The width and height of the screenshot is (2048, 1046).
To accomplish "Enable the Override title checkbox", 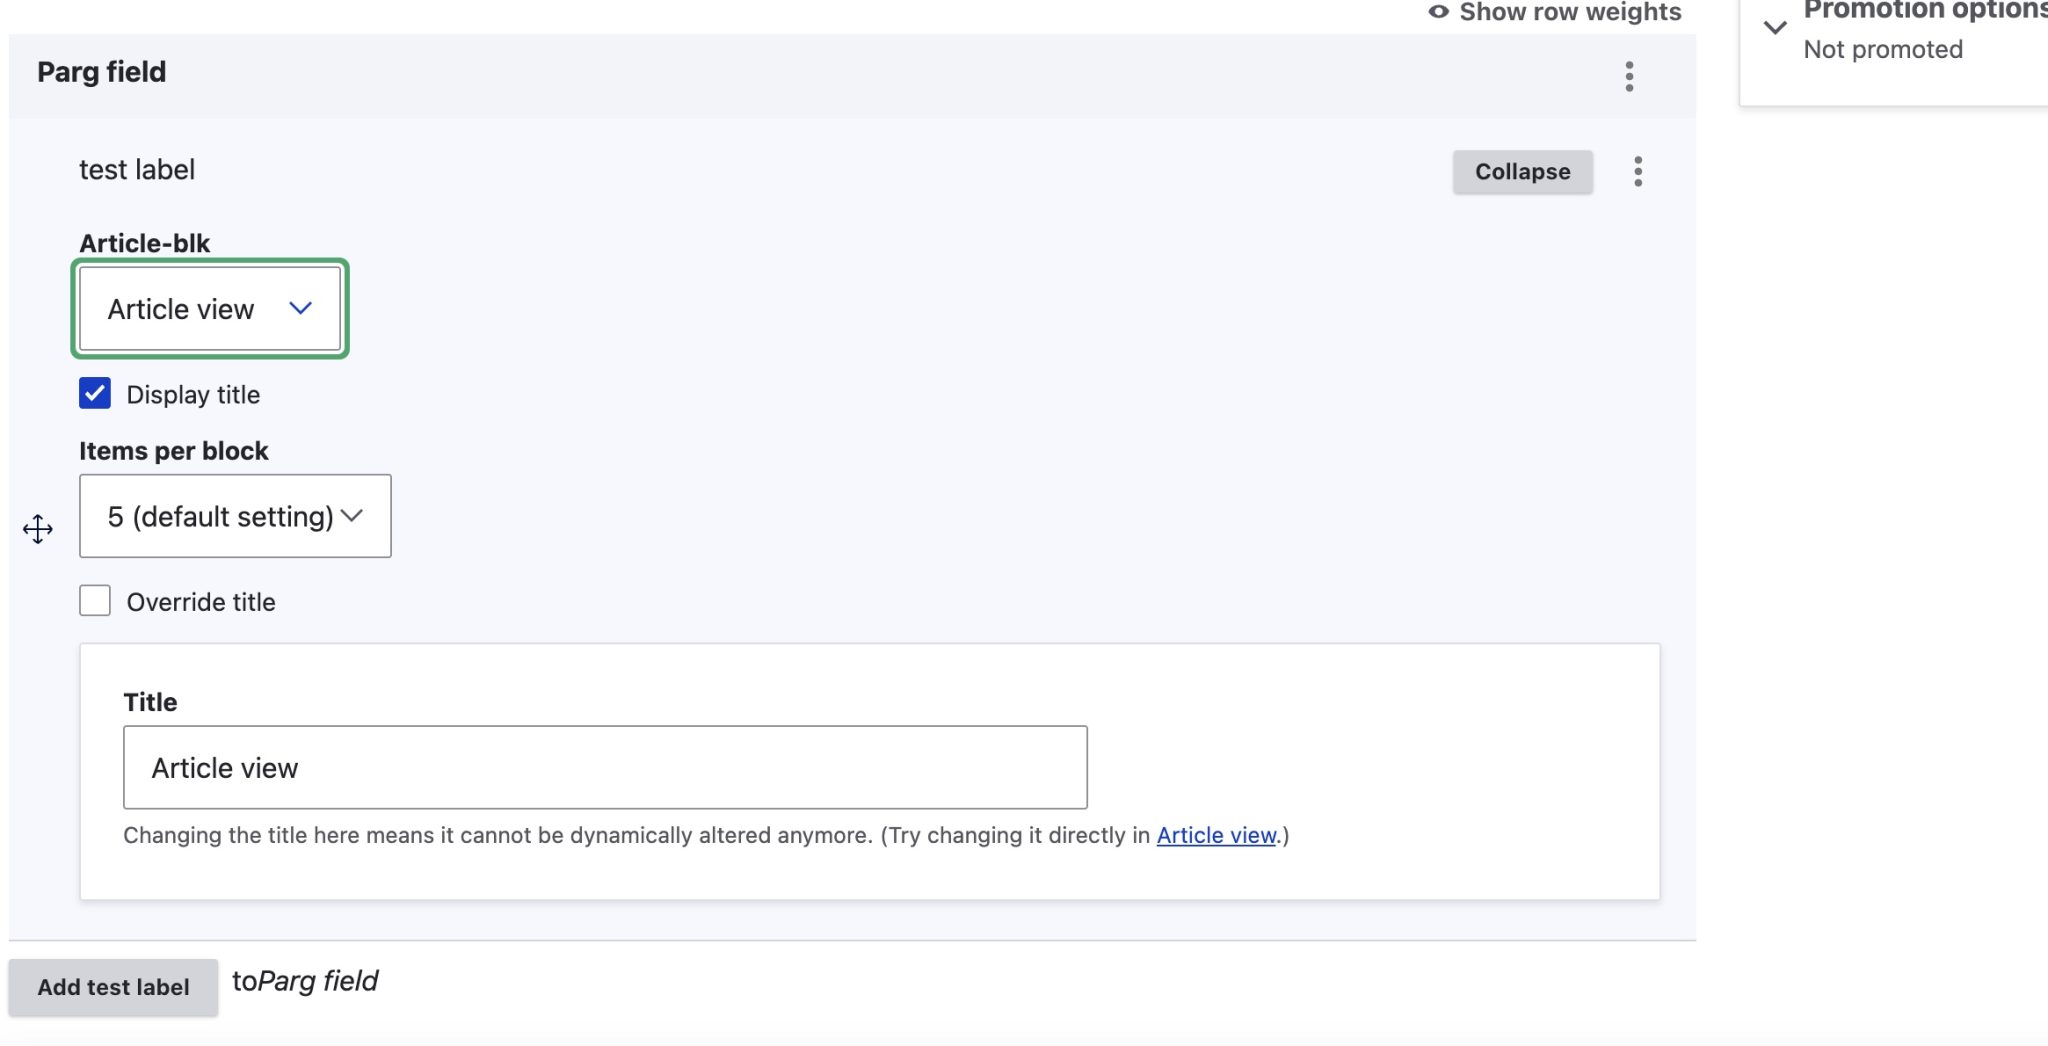I will (94, 600).
